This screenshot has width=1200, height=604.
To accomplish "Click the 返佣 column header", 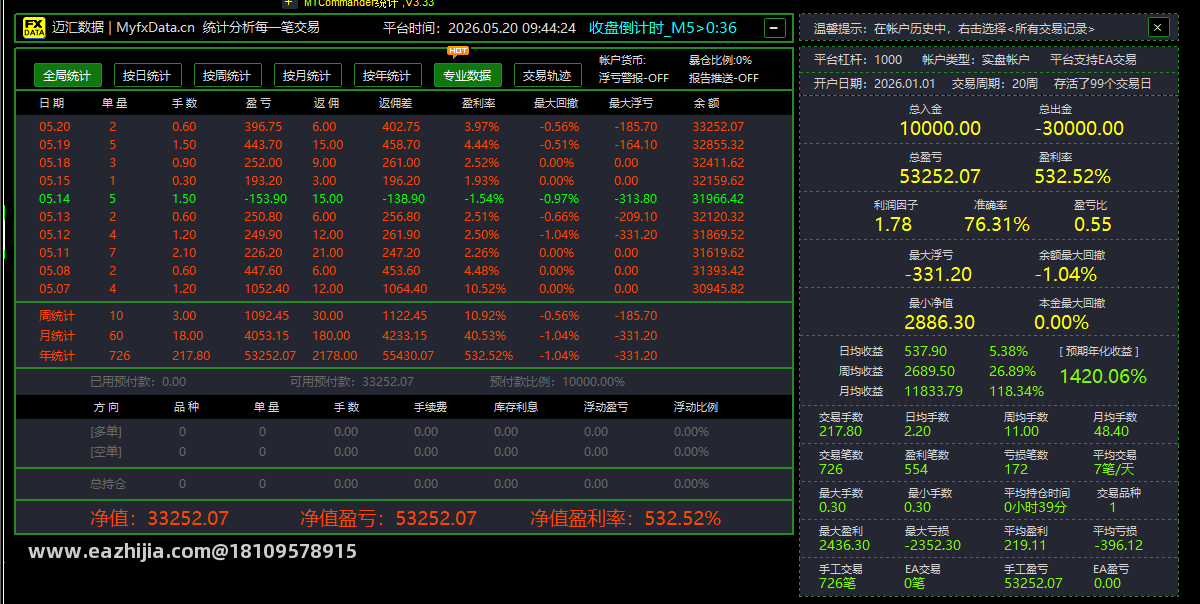I will coord(326,103).
